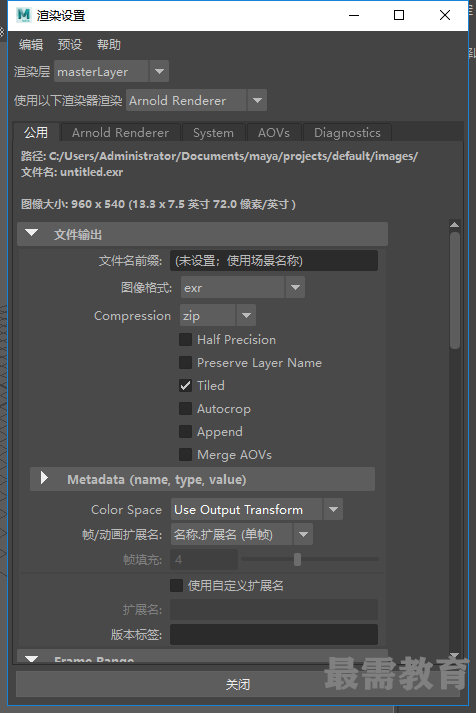Enable the Half Precision checkbox
Screen dimensions: 476x713
pyautogui.click(x=185, y=340)
